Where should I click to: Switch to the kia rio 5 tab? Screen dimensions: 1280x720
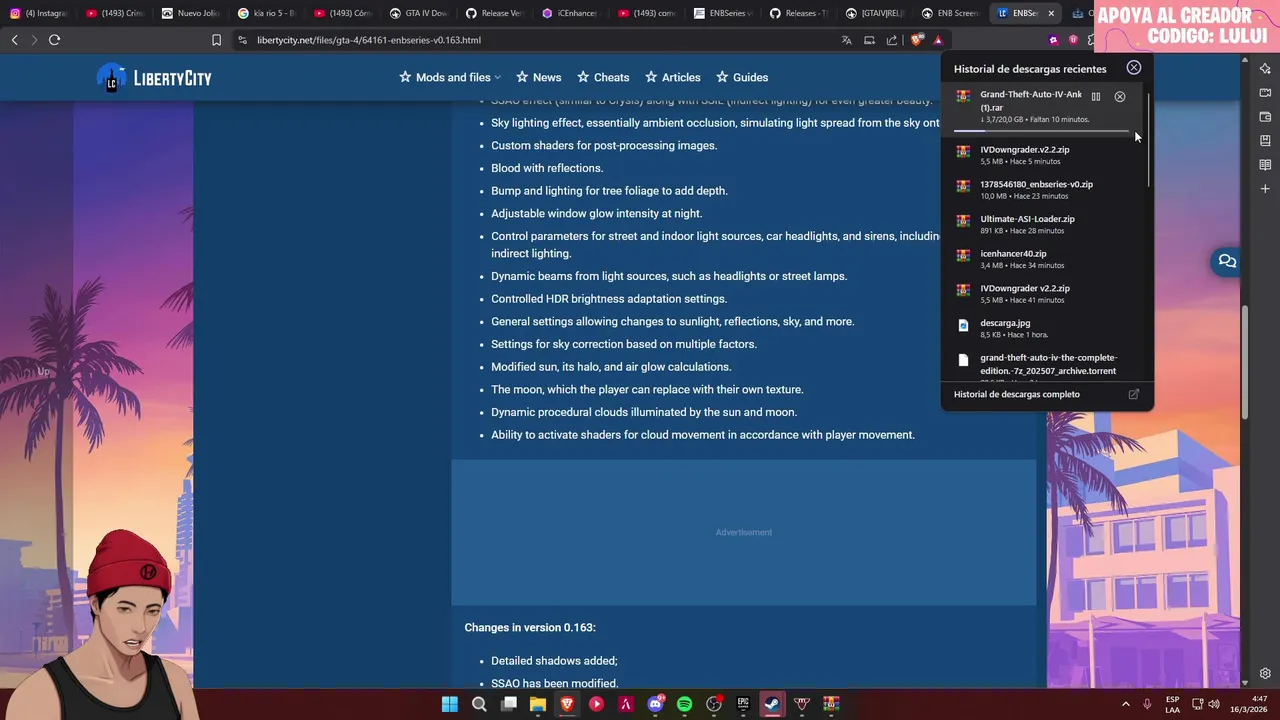coord(267,13)
